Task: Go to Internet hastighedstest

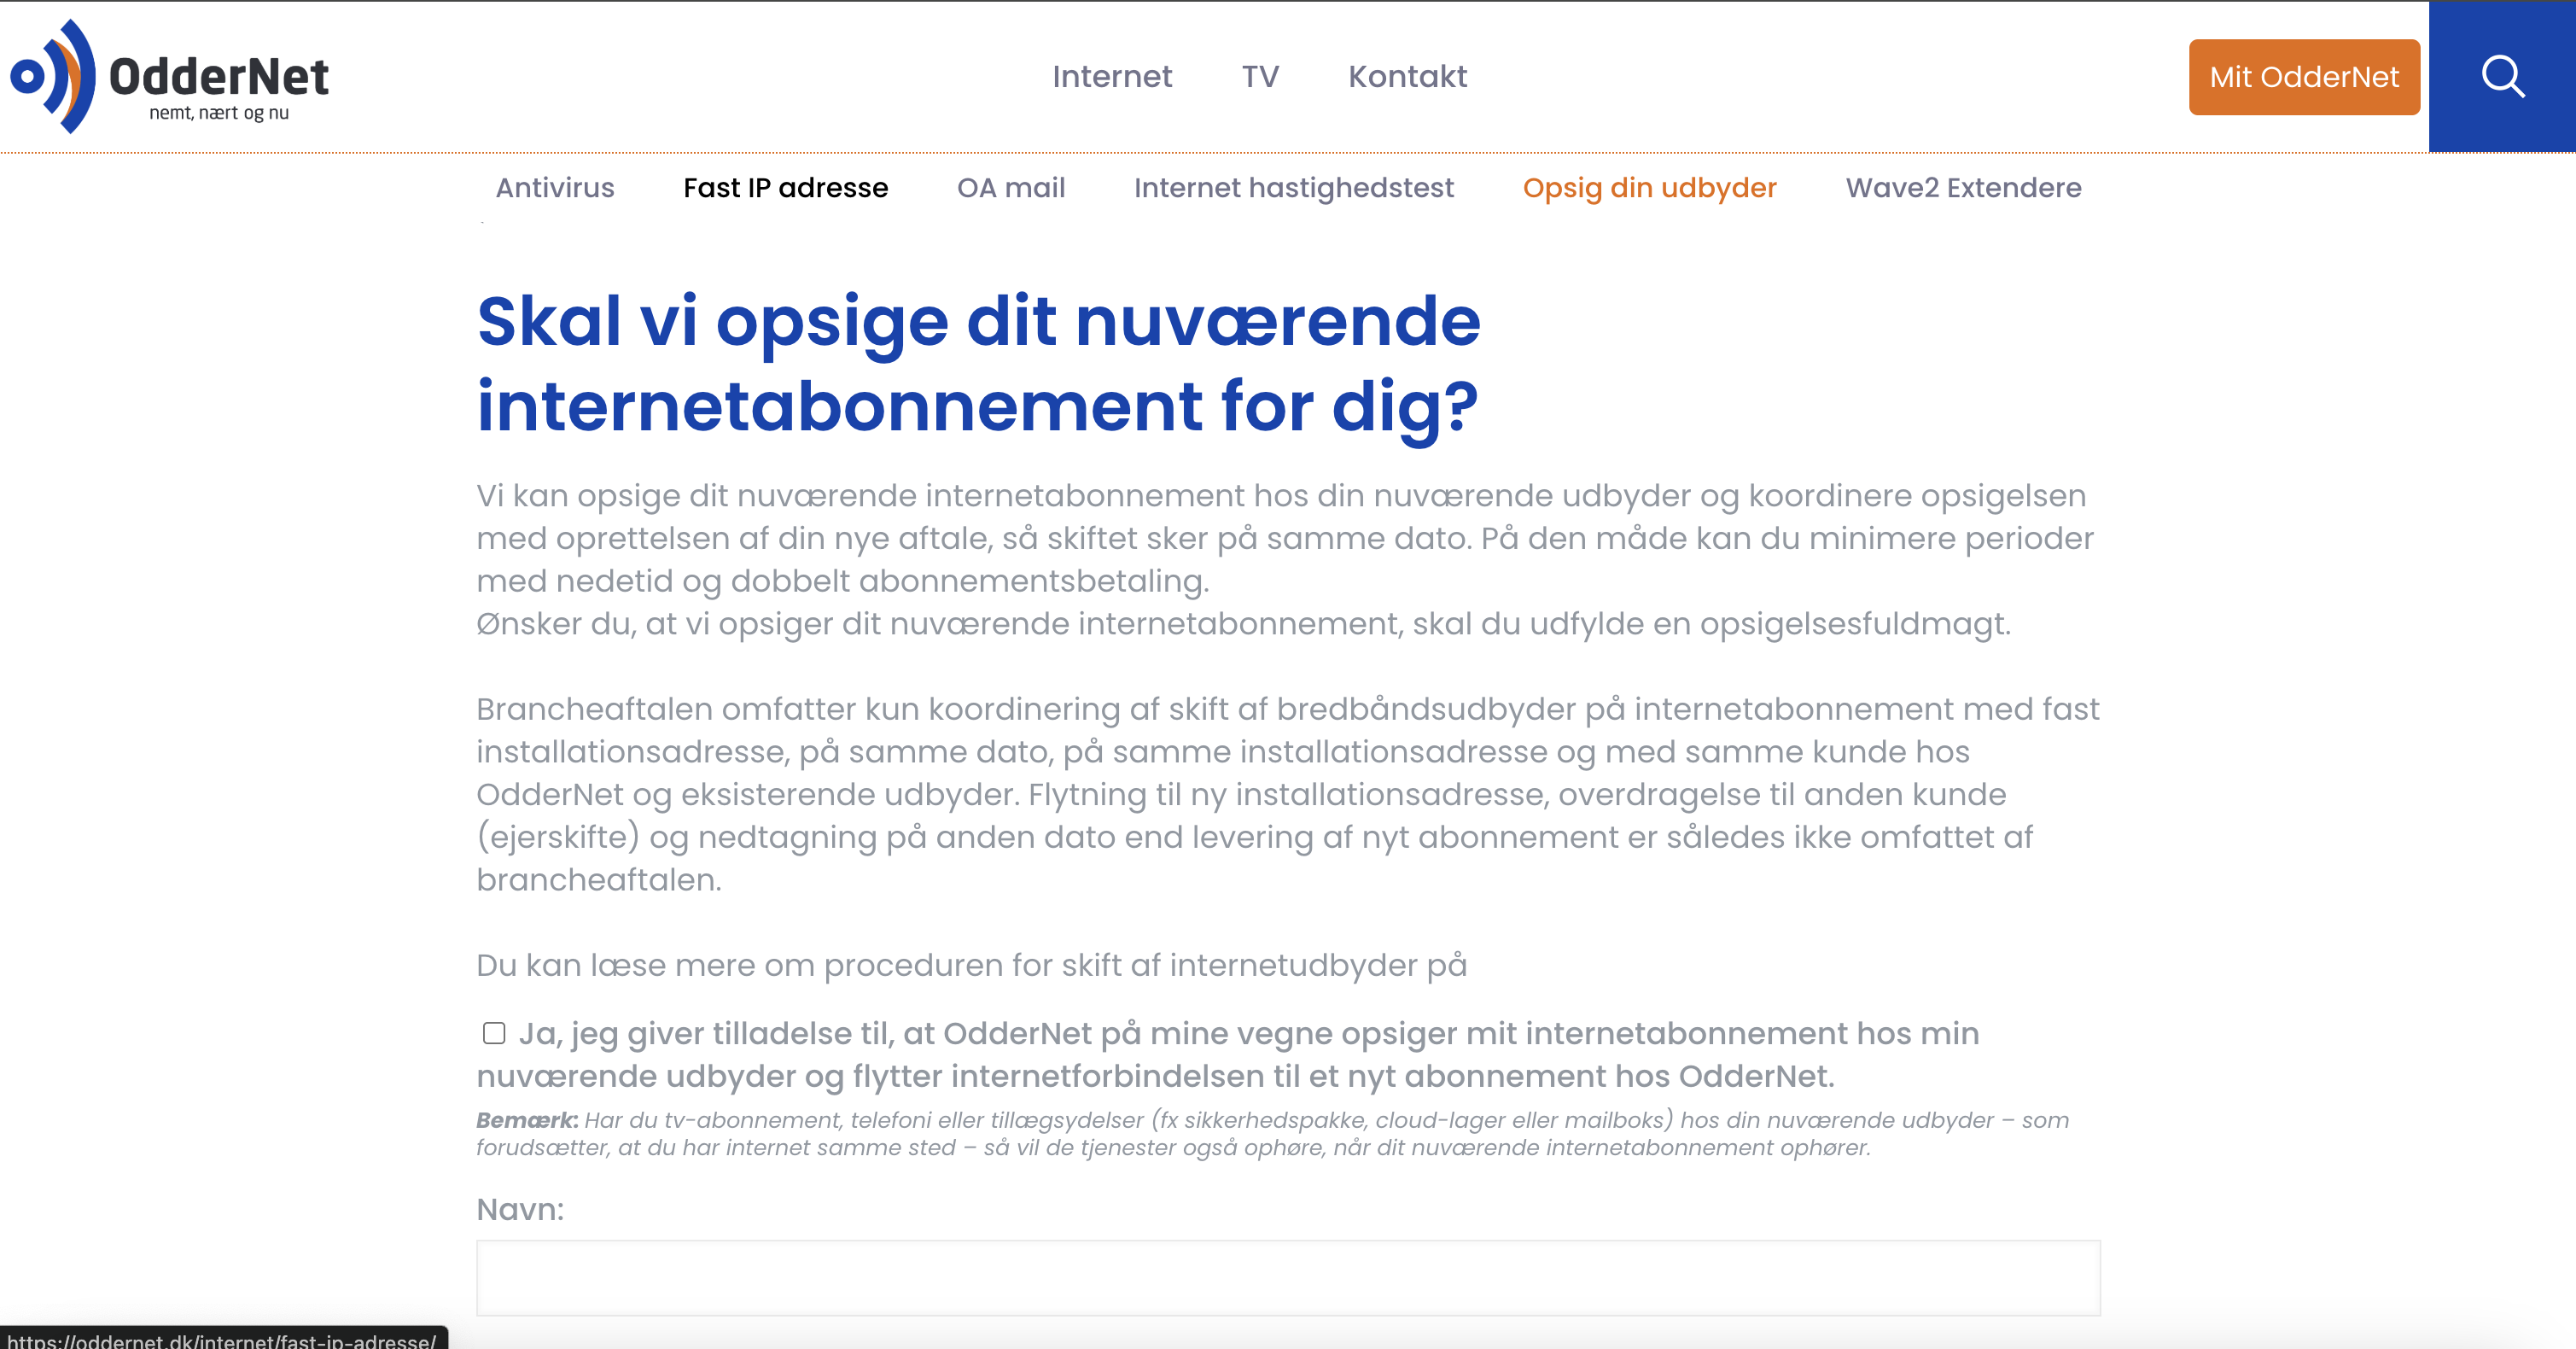Action: click(x=1294, y=188)
